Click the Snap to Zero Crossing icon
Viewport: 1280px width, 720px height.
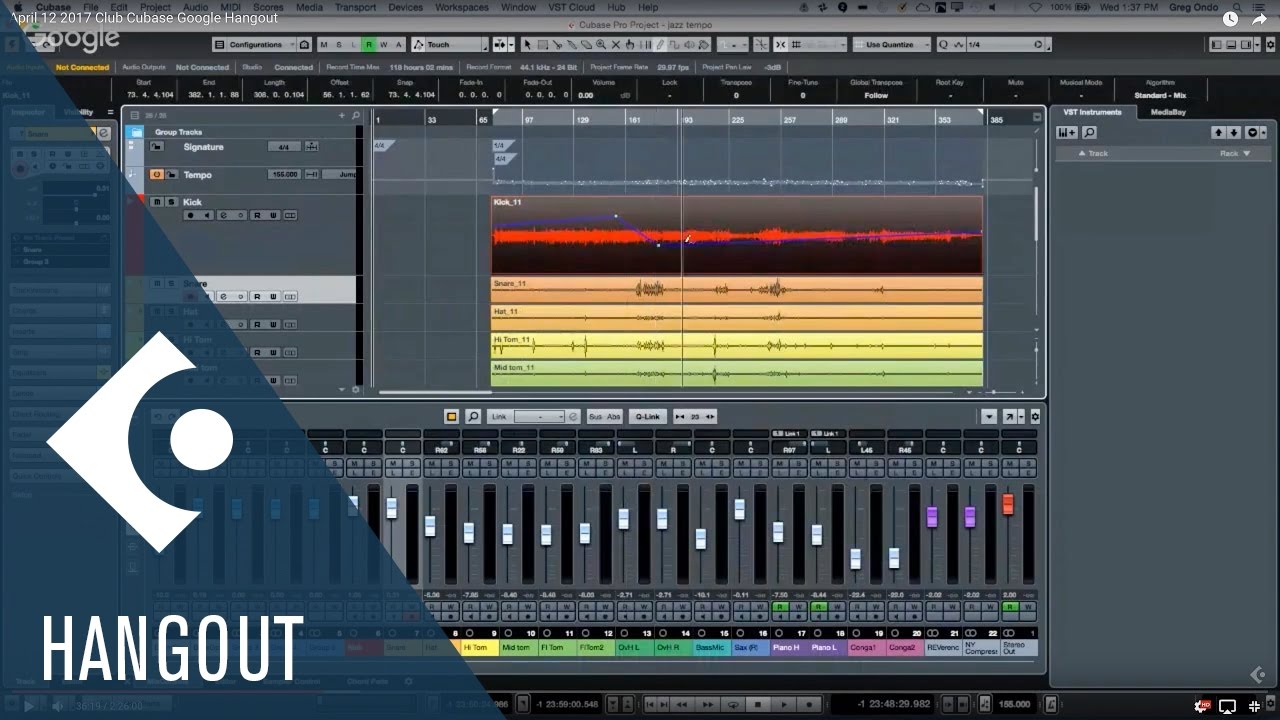pos(761,45)
